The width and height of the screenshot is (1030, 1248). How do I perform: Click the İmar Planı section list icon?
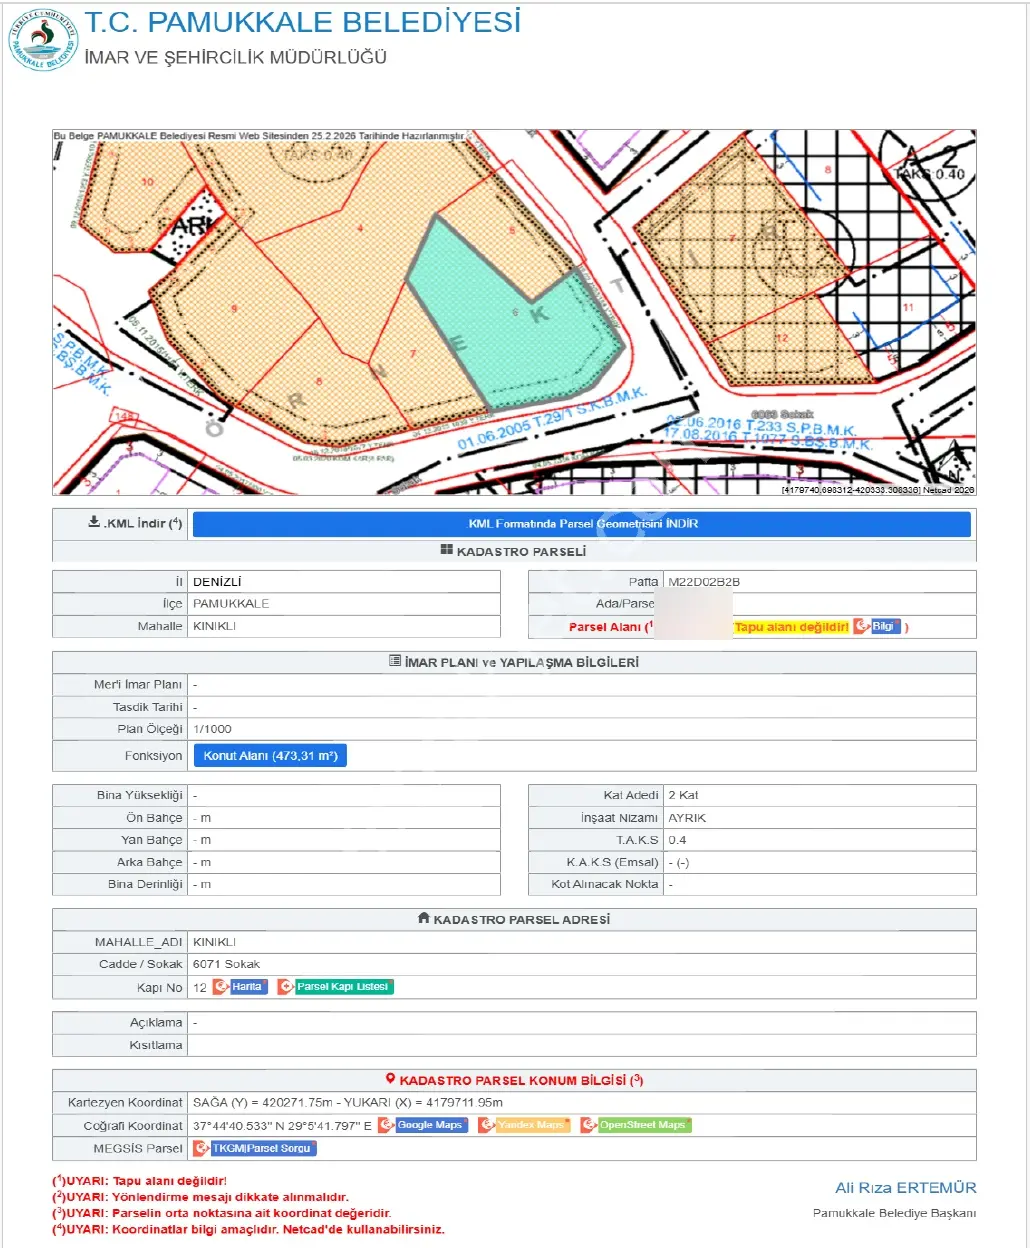pos(395,661)
